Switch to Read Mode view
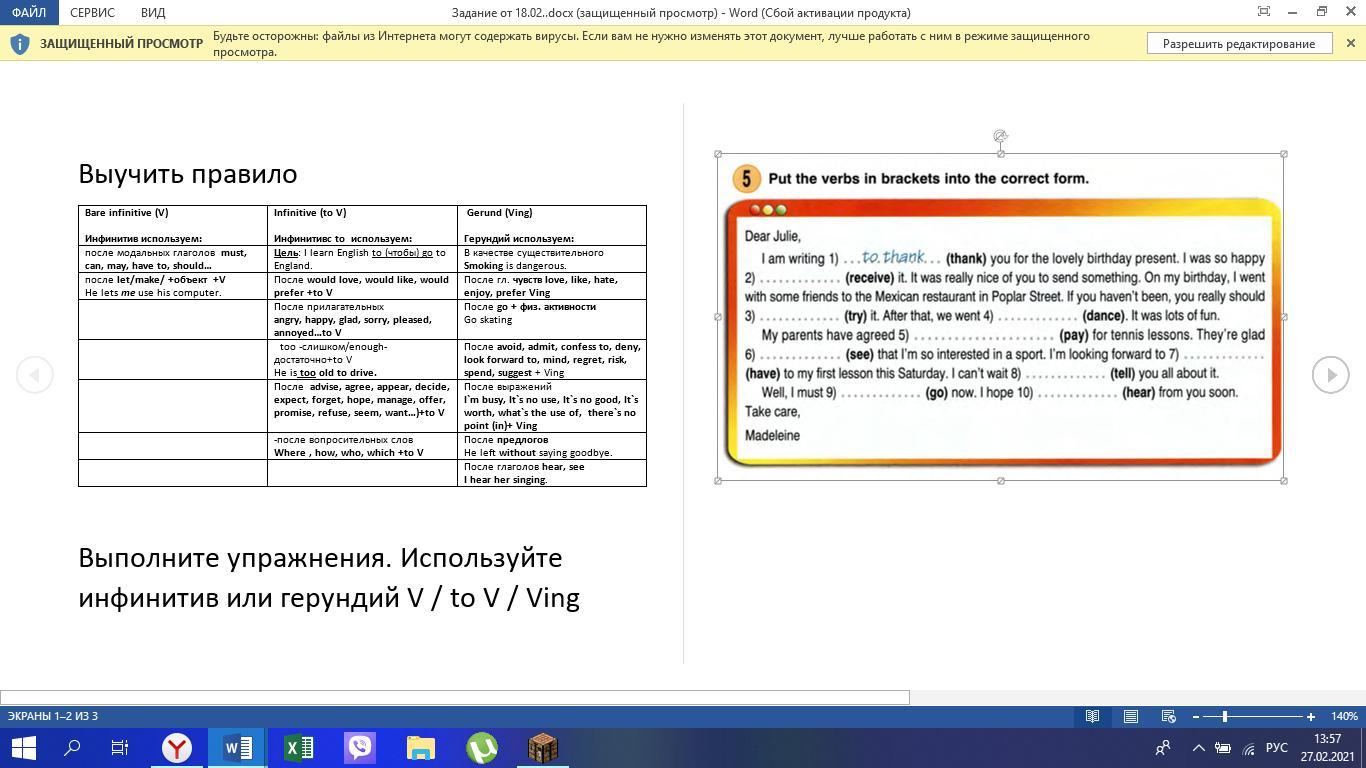 coord(1092,716)
